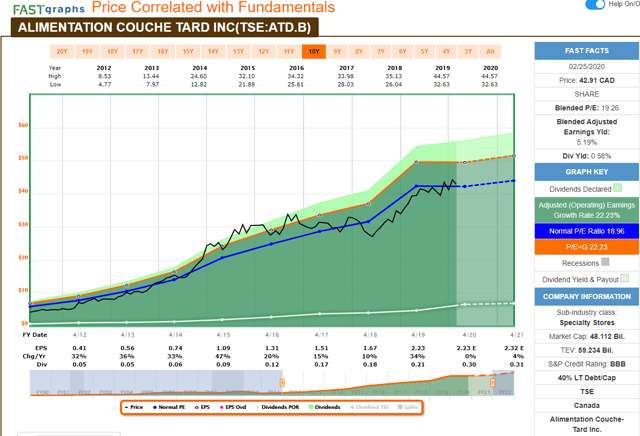640x436 pixels.
Task: Choose the 12Y time range
Action: click(x=264, y=51)
